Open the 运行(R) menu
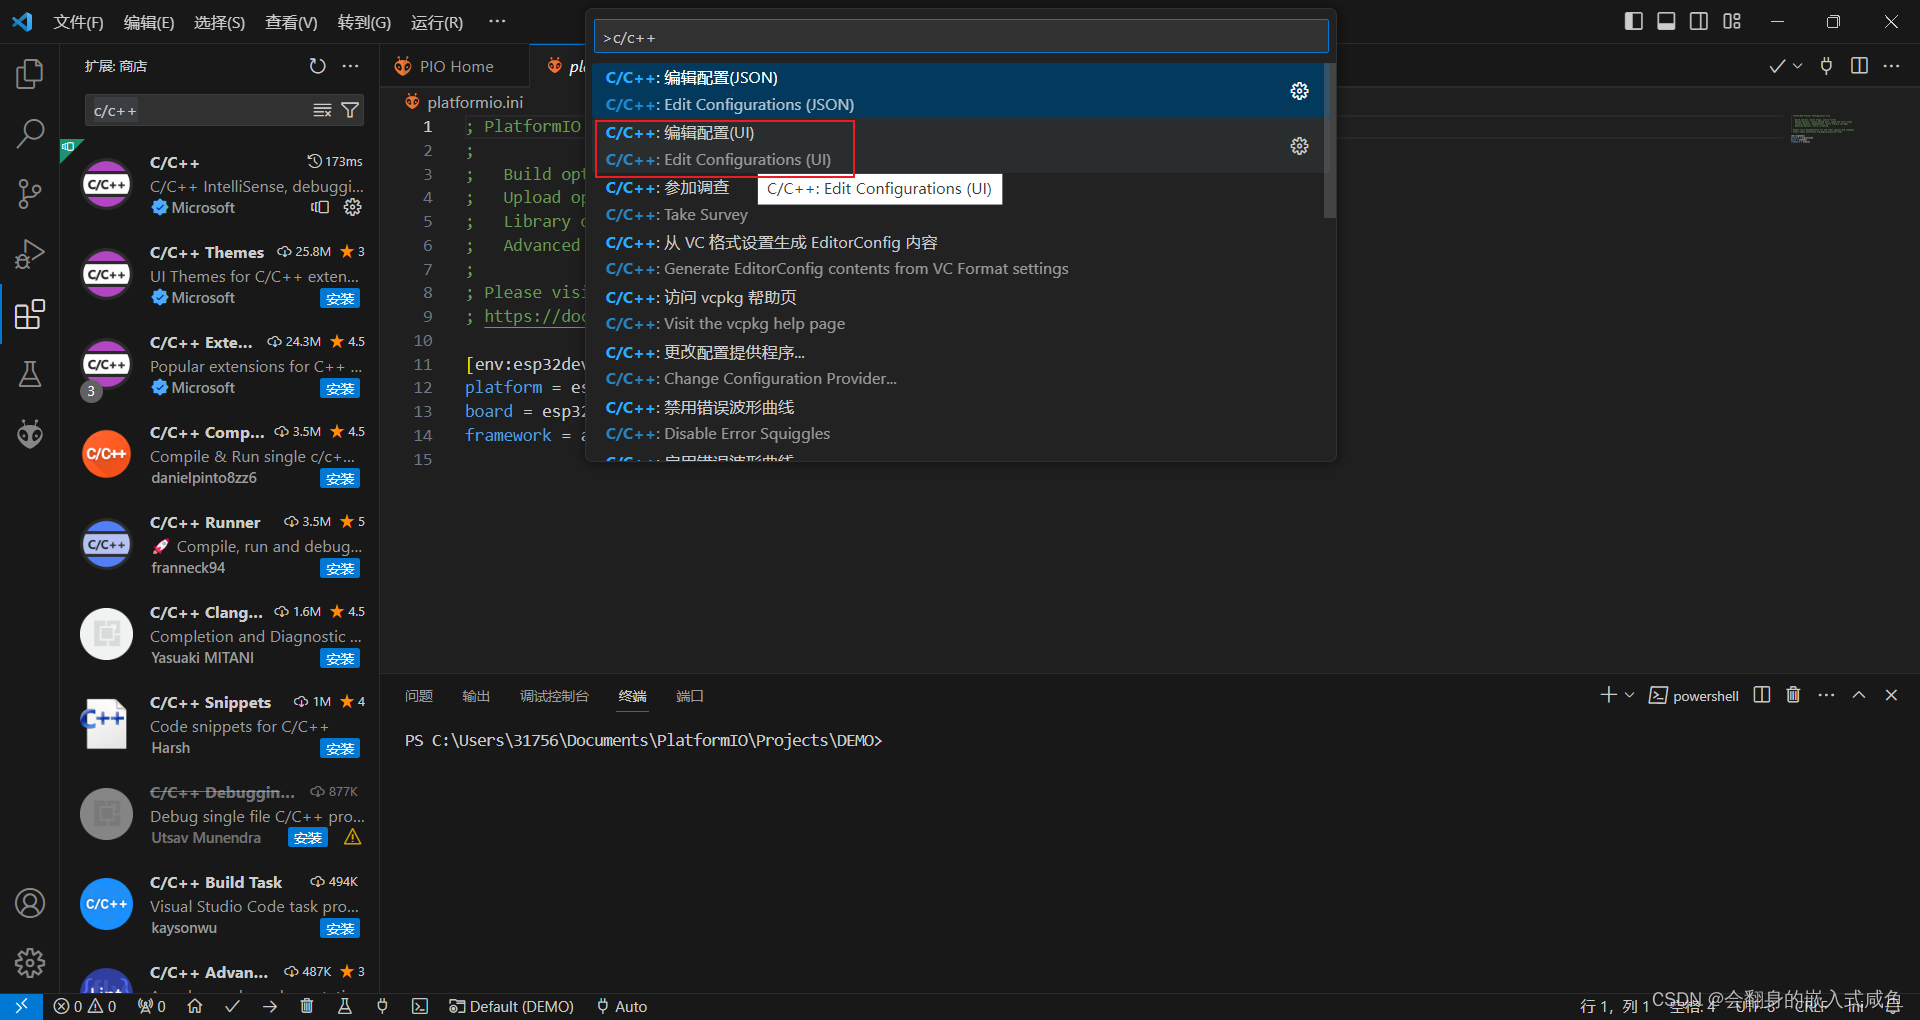Viewport: 1920px width, 1020px height. pos(437,22)
